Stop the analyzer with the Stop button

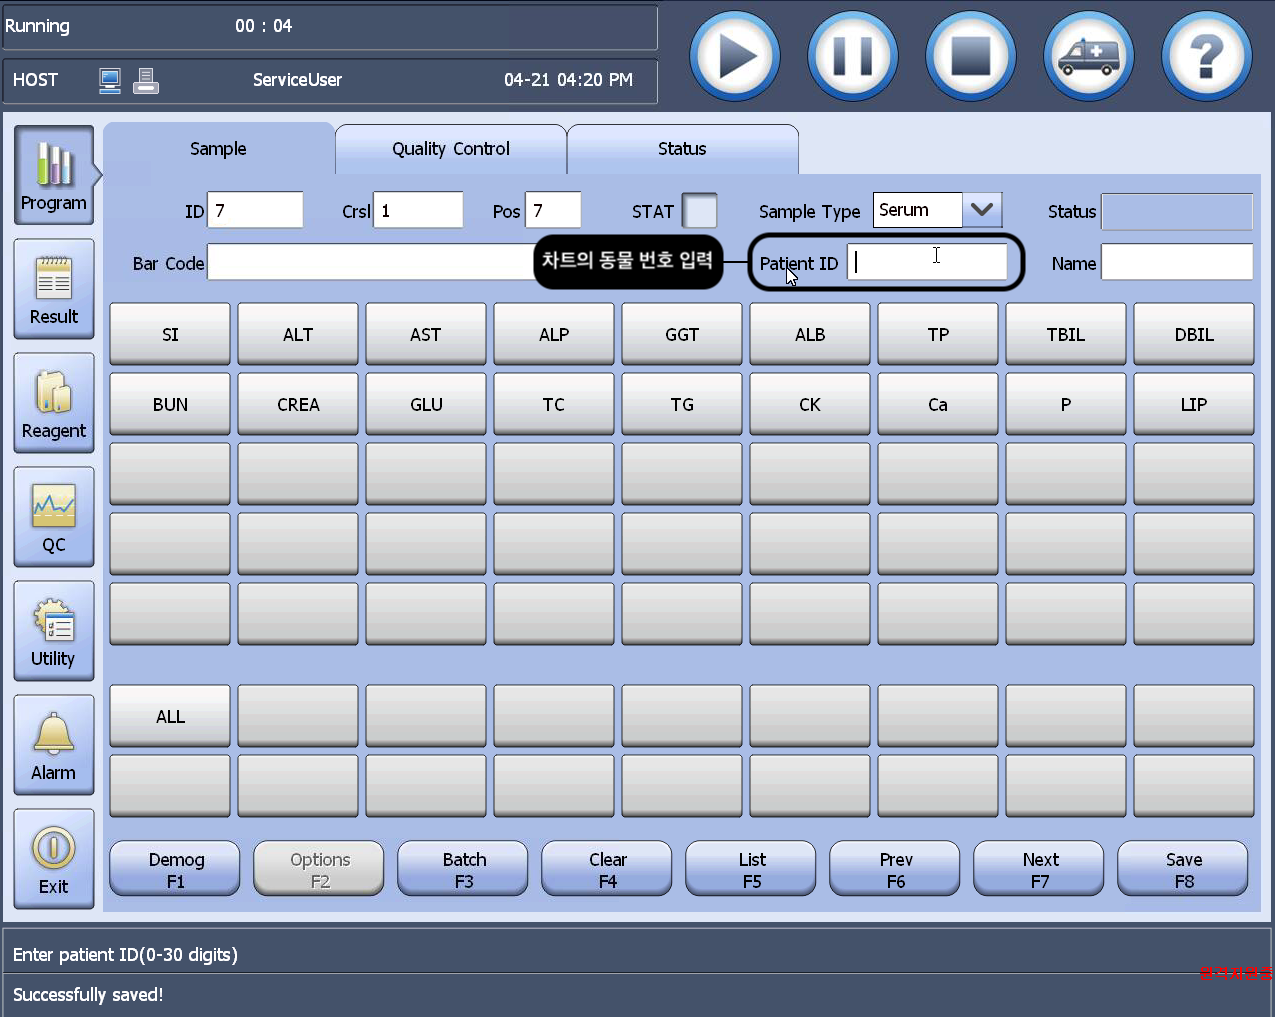pyautogui.click(x=971, y=56)
